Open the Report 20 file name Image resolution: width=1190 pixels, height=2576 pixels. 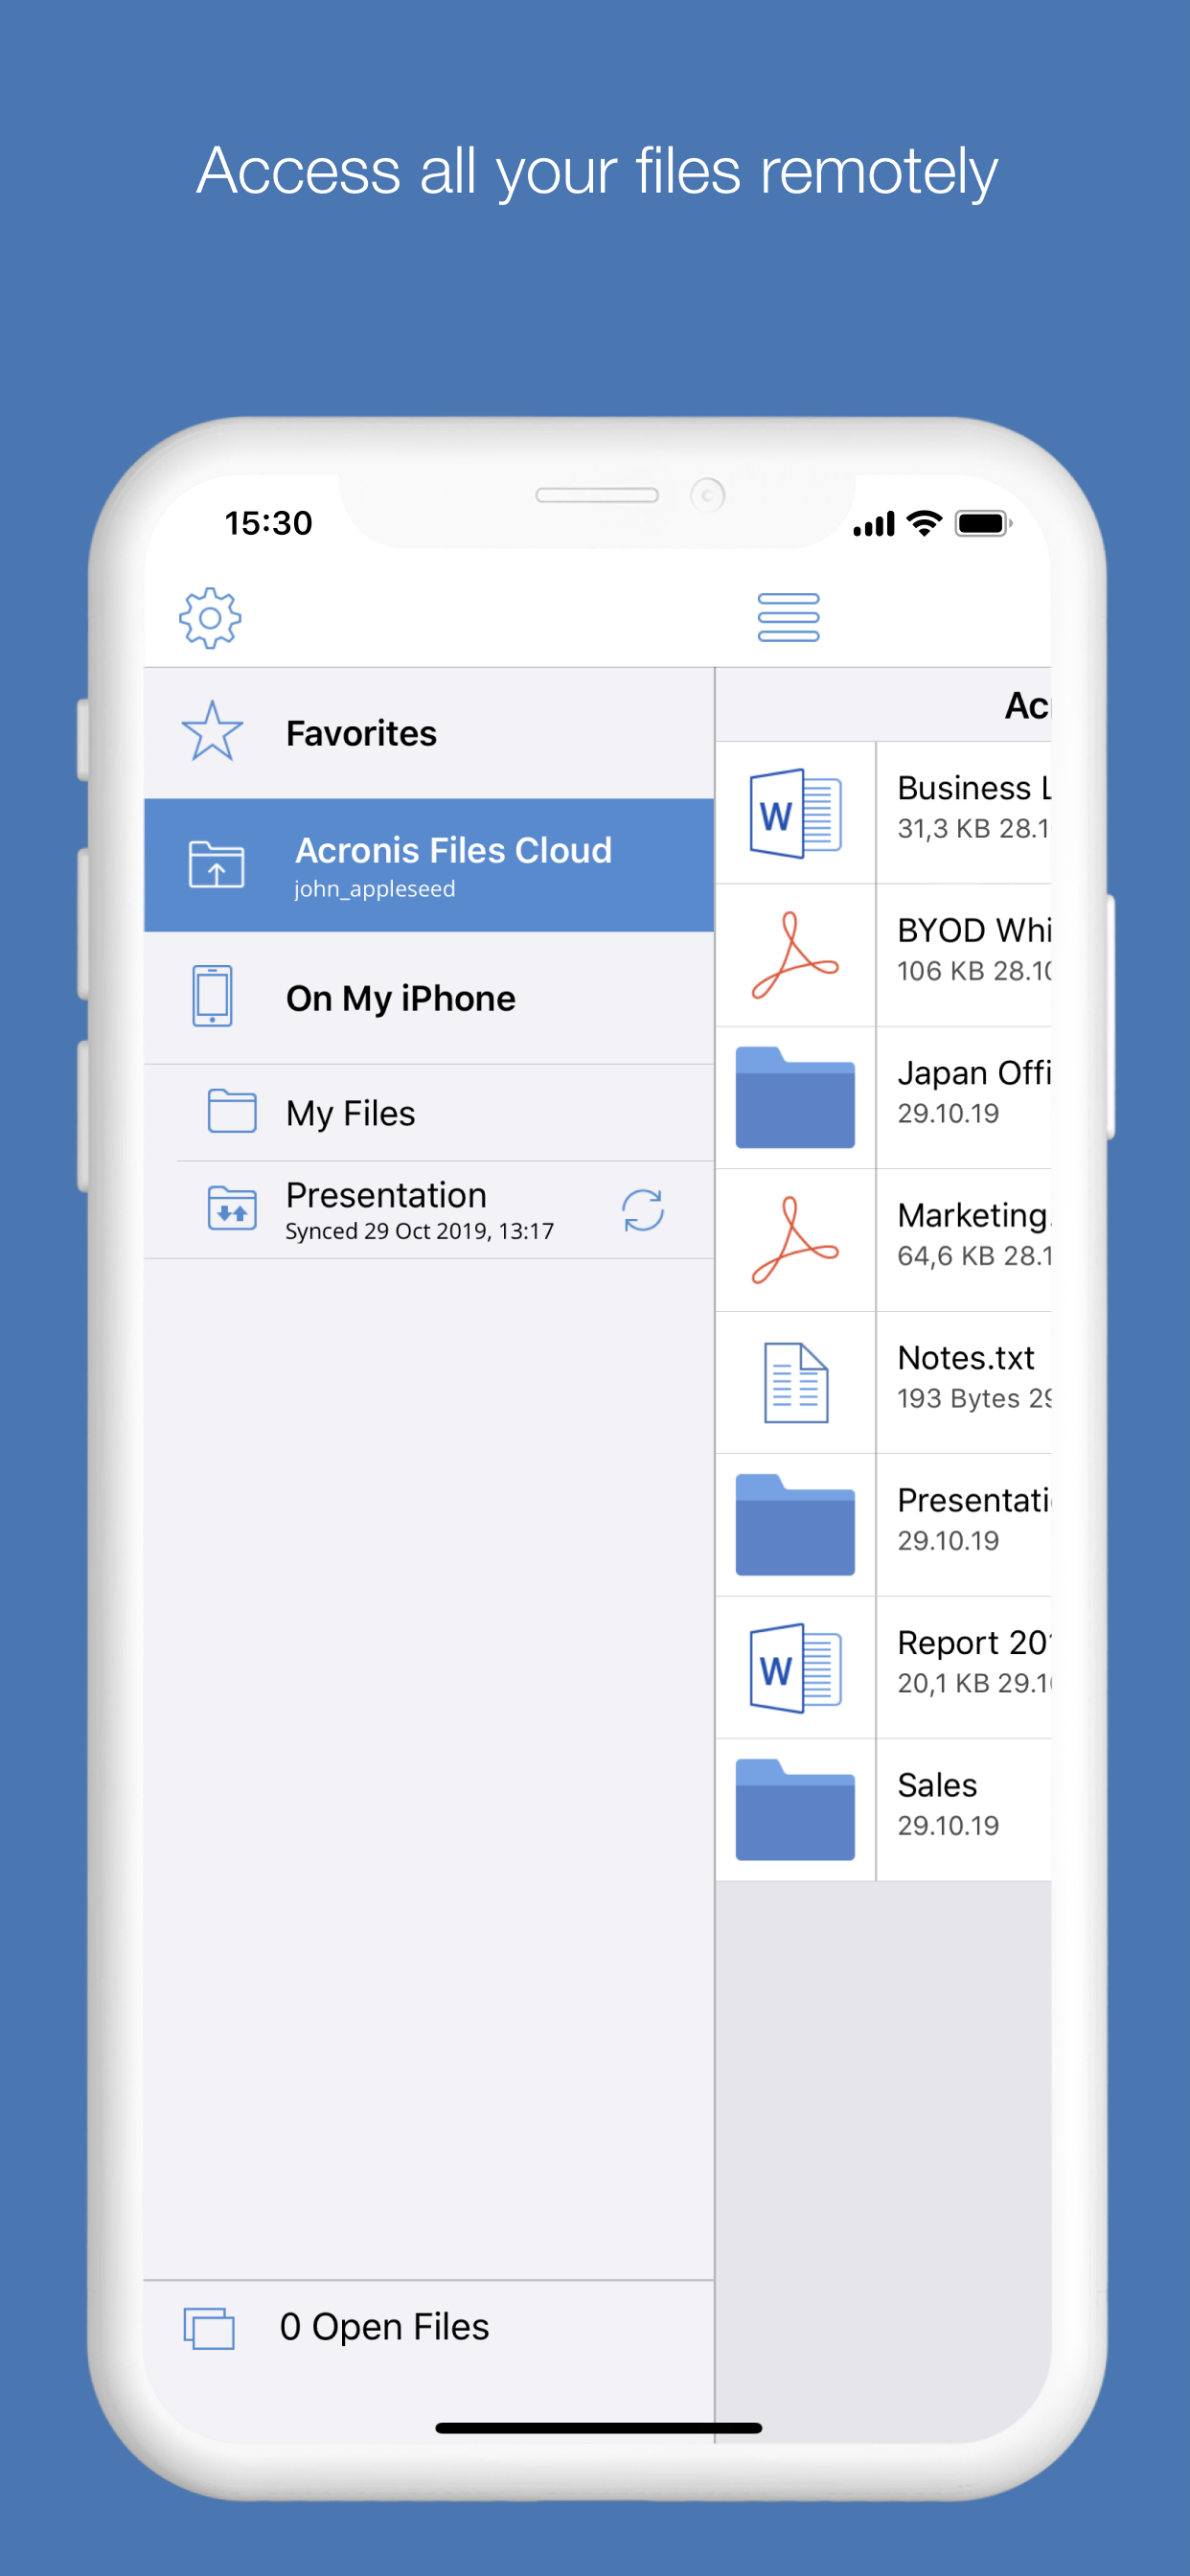coord(973,1643)
